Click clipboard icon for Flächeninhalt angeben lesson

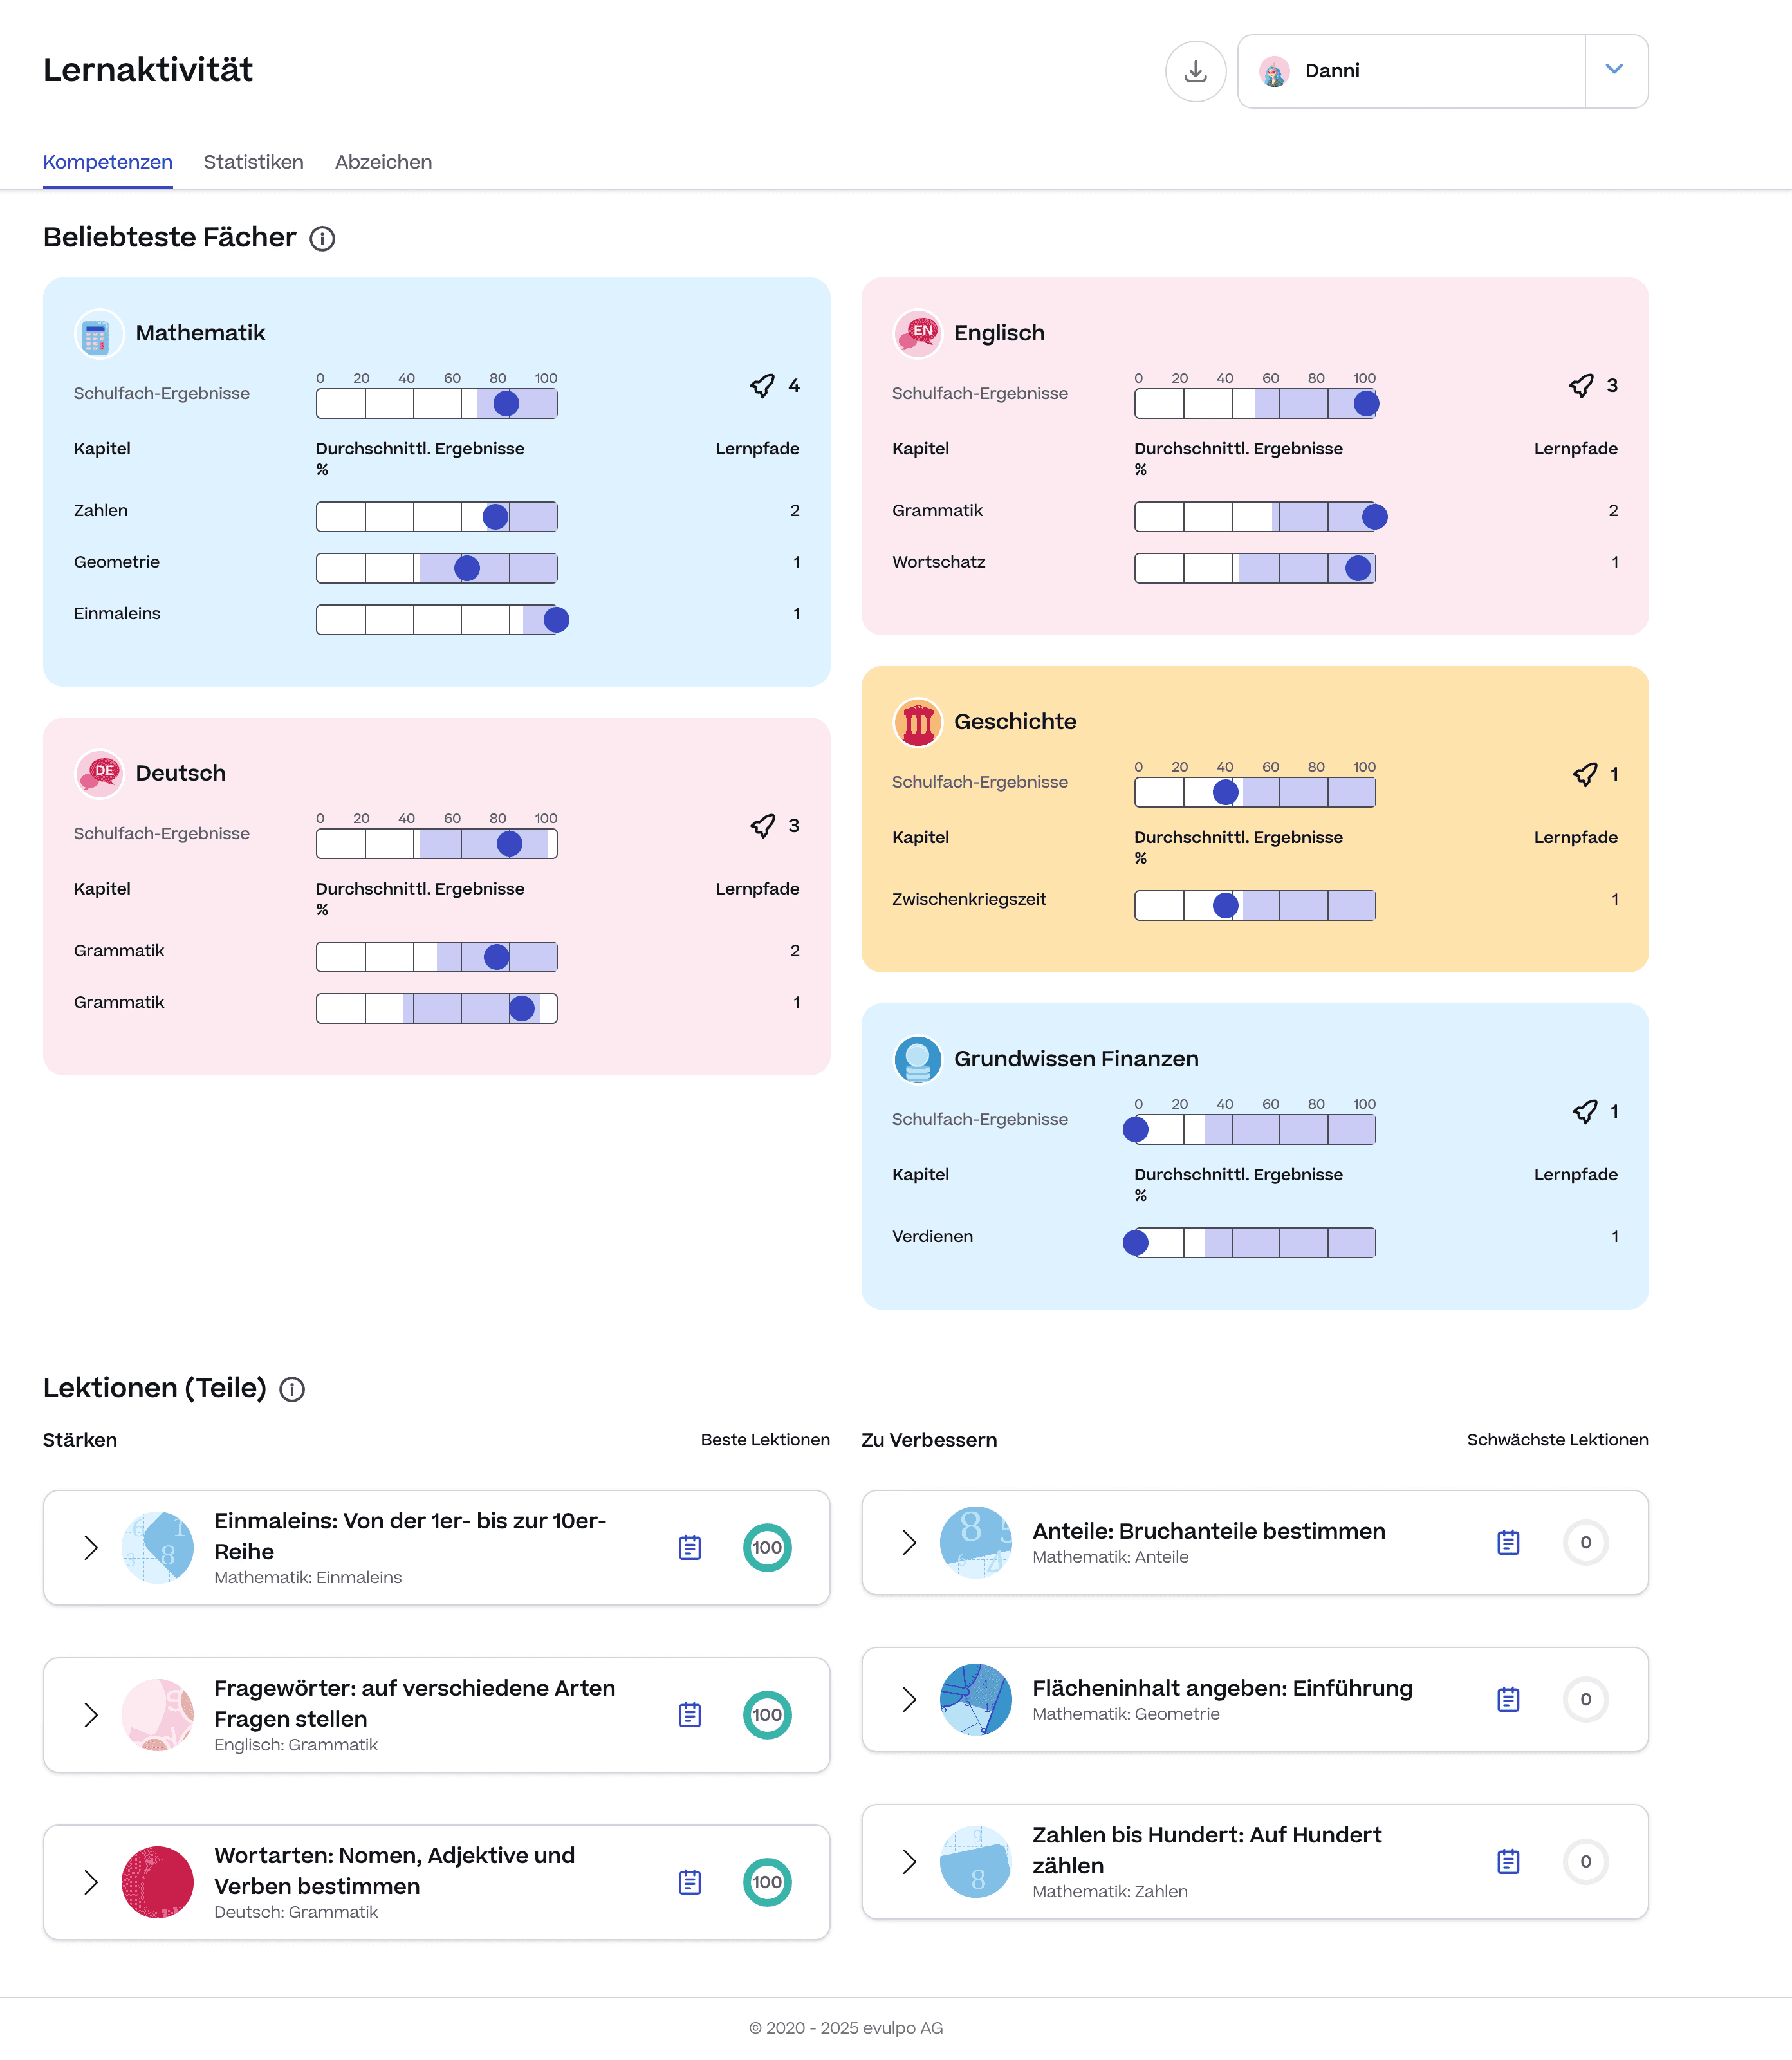1508,1699
